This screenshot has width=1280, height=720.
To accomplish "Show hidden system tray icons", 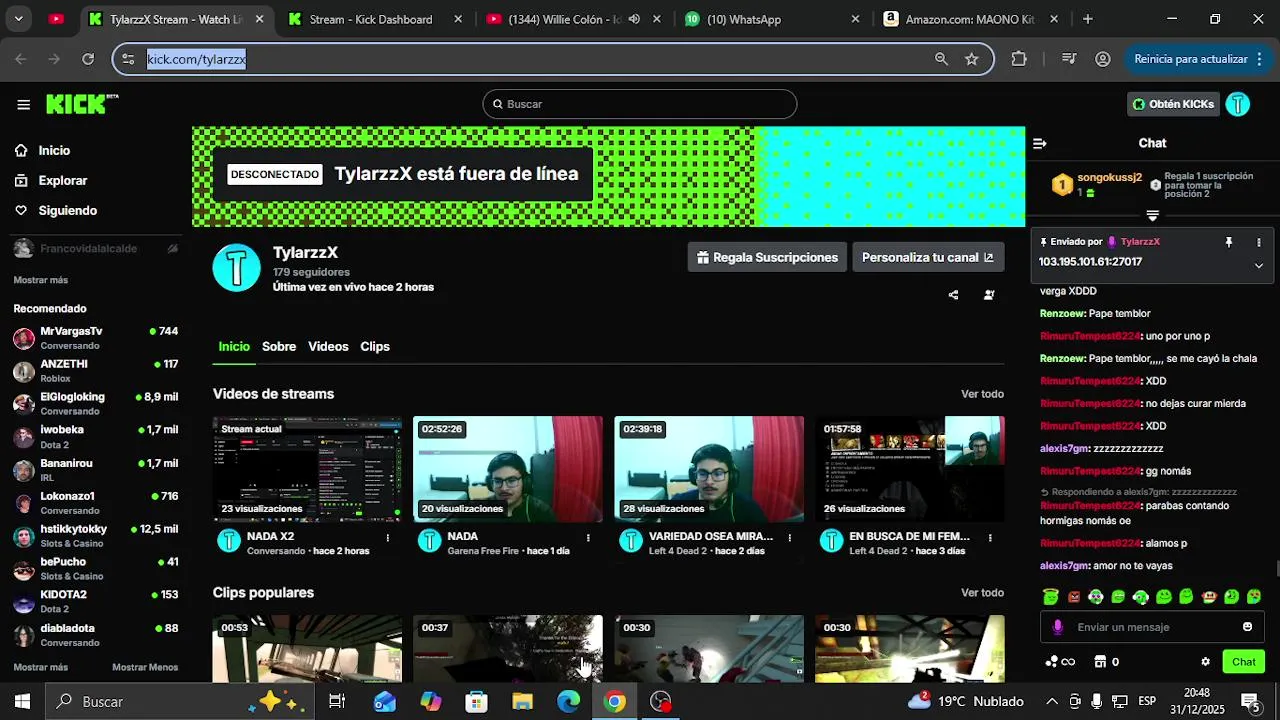I will pos(1052,701).
